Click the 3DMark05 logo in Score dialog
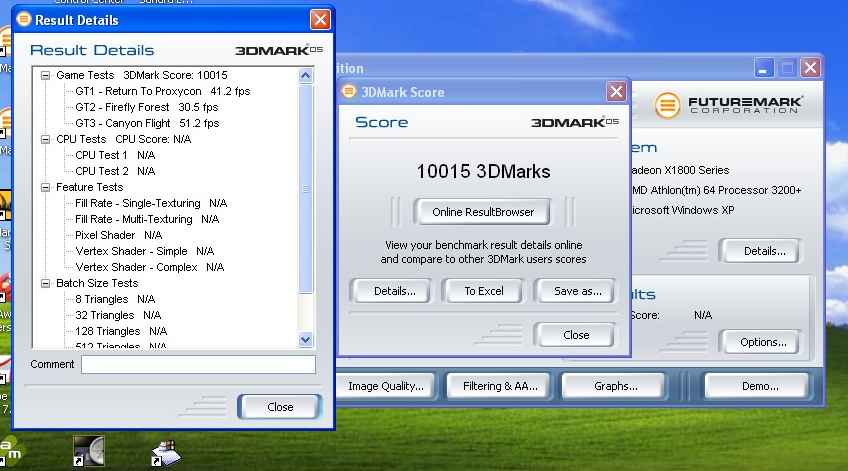 point(574,122)
